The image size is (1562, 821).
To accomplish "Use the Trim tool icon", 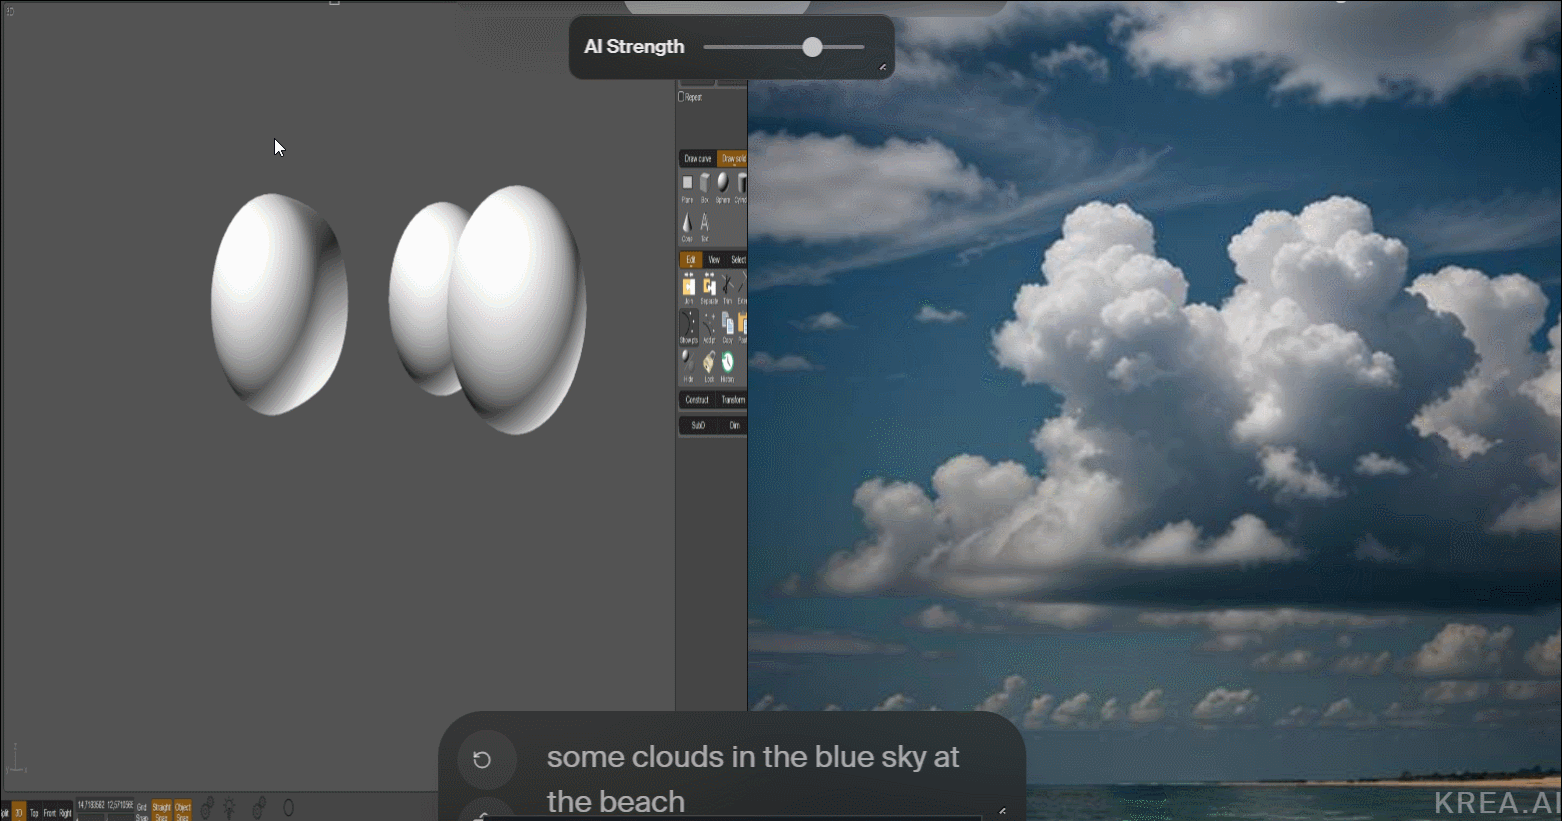I will [x=727, y=288].
